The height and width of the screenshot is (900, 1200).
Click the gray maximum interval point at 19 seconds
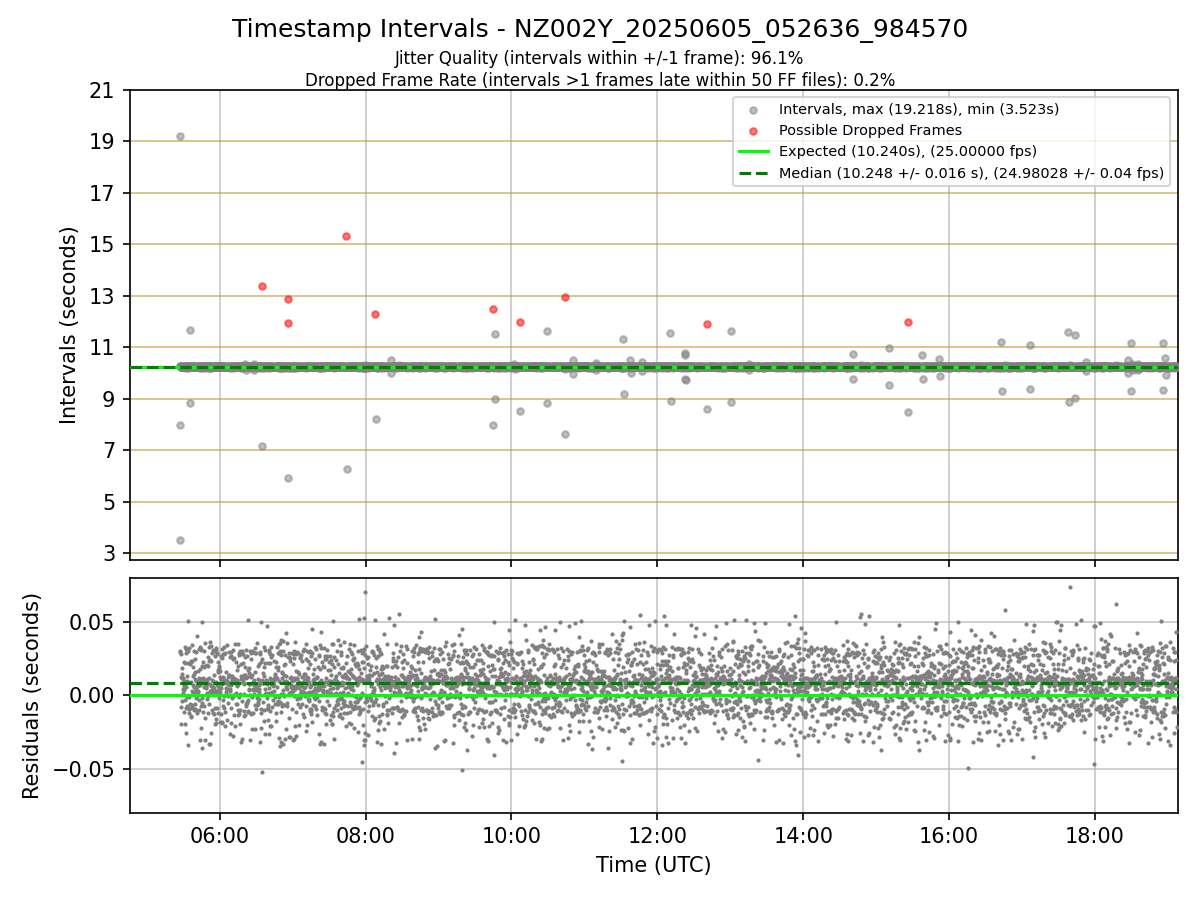(180, 136)
